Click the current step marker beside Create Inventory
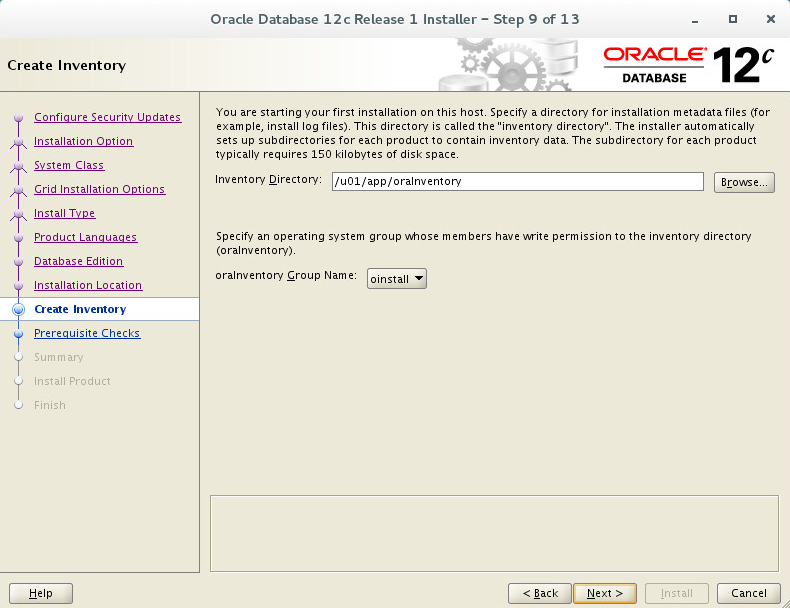This screenshot has height=608, width=790. coord(19,309)
